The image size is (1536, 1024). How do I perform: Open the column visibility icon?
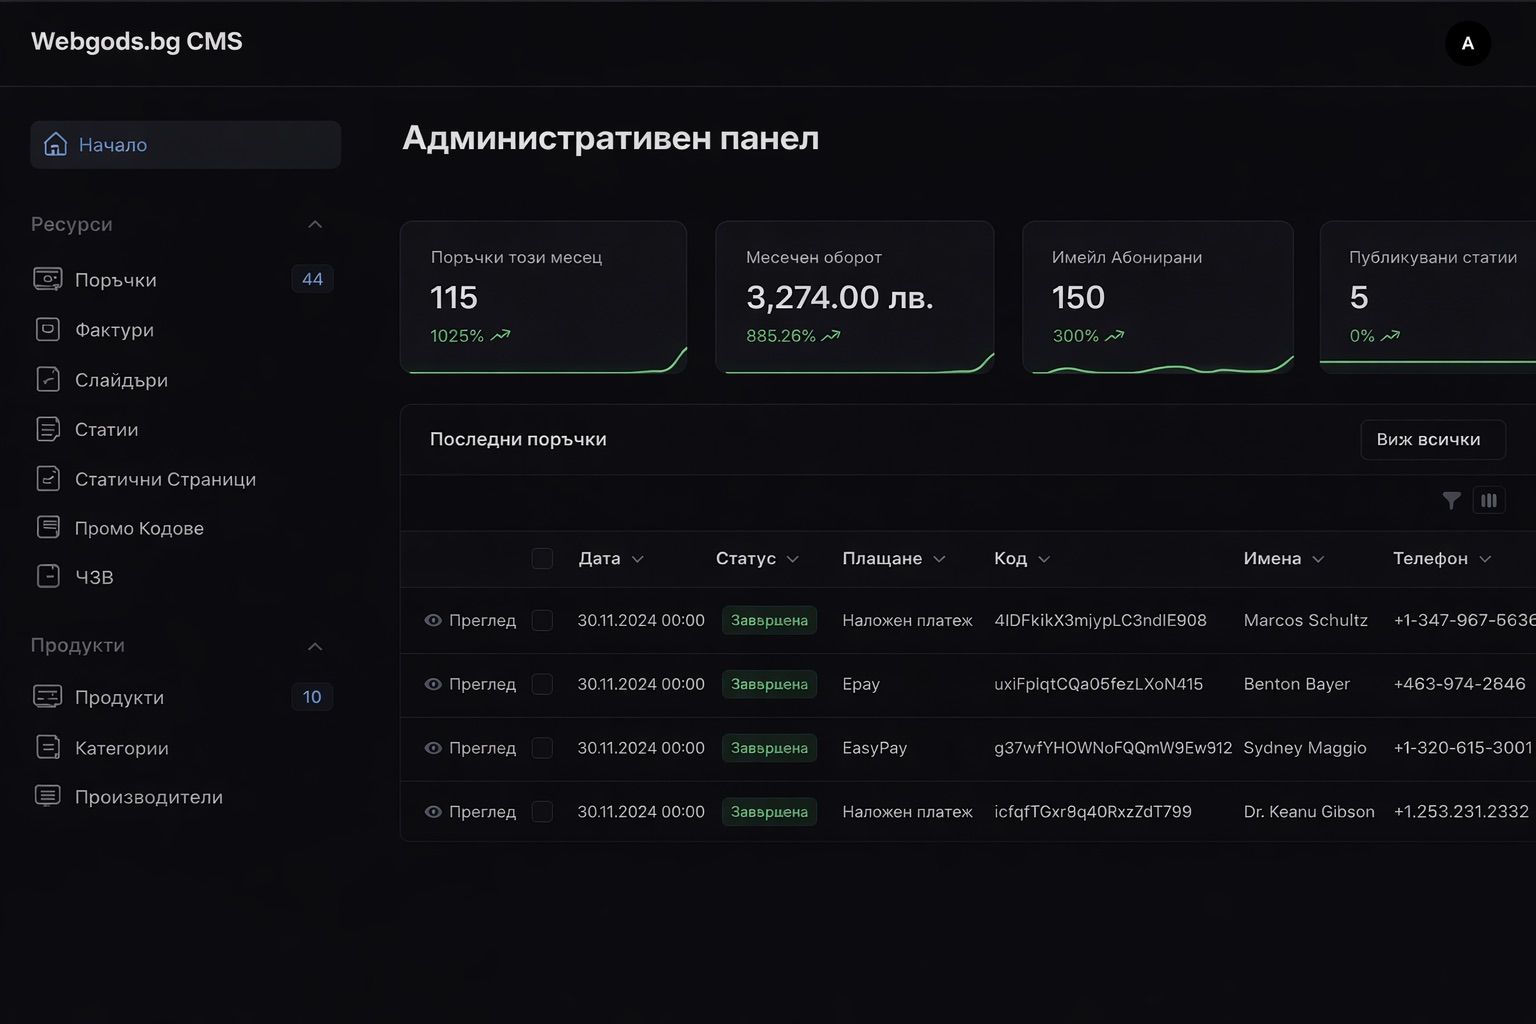(x=1489, y=501)
